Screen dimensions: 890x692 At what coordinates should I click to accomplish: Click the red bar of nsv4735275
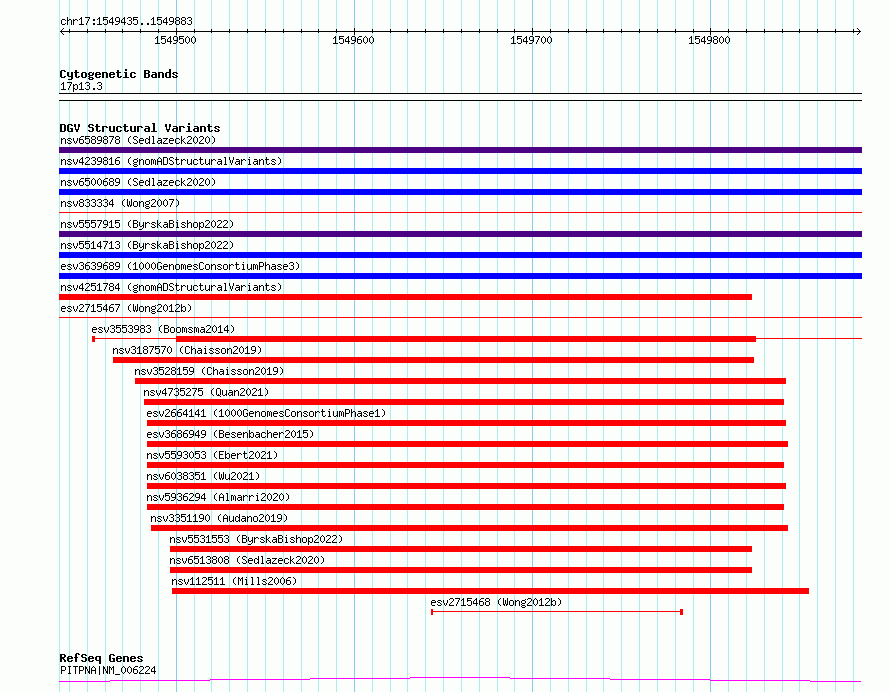click(464, 402)
